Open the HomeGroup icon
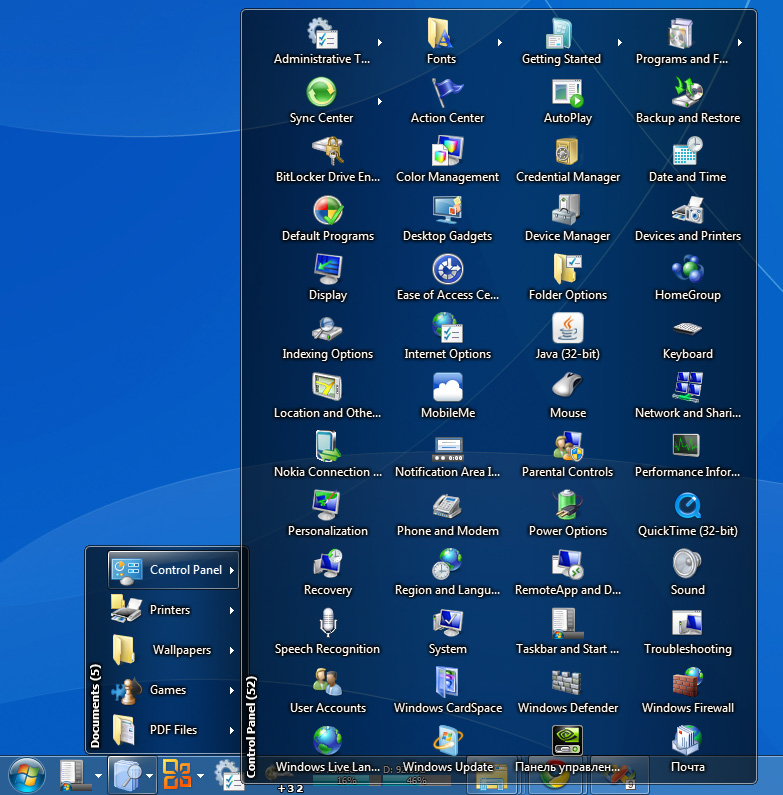The width and height of the screenshot is (783, 795). coord(687,279)
